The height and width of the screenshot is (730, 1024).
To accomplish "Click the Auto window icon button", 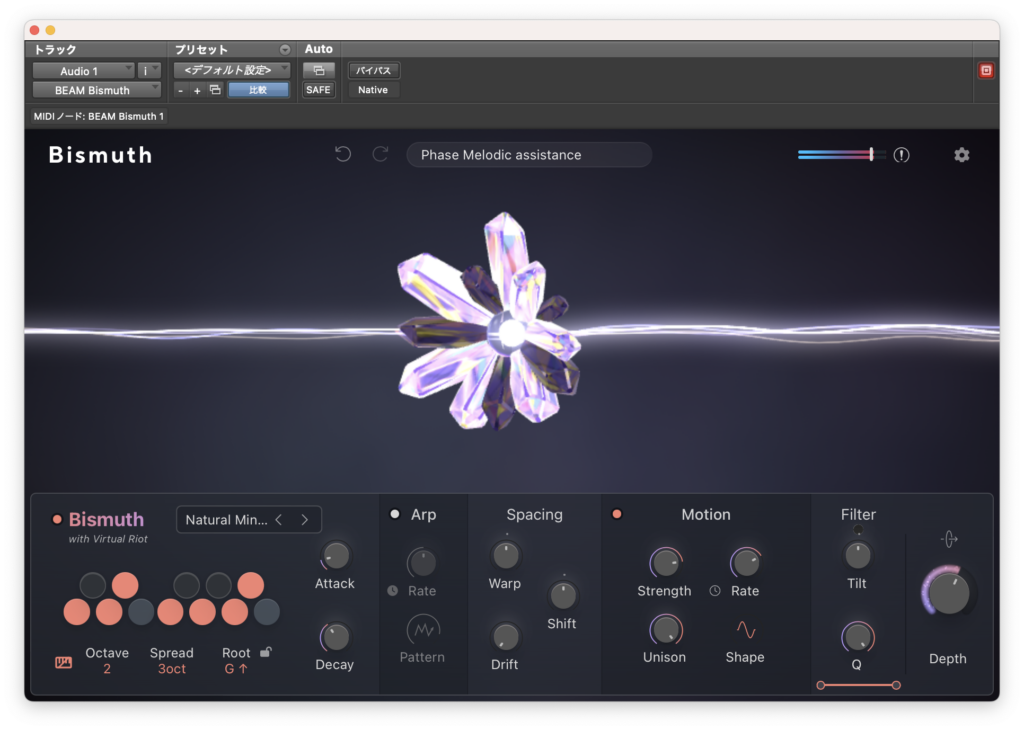I will click(319, 70).
